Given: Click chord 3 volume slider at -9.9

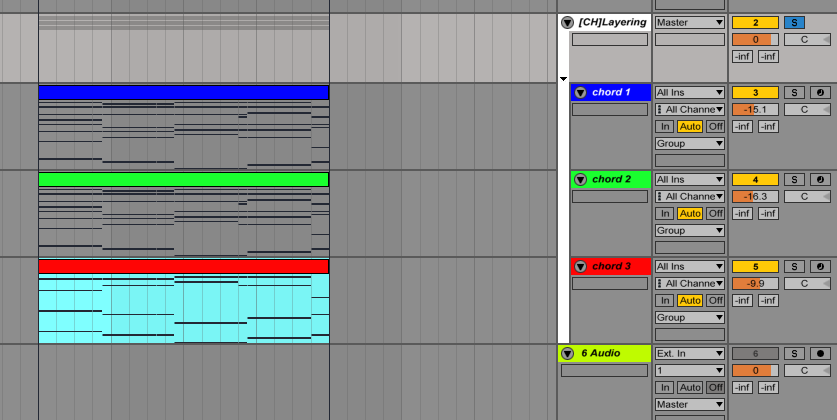Looking at the screenshot, I should pyautogui.click(x=755, y=283).
